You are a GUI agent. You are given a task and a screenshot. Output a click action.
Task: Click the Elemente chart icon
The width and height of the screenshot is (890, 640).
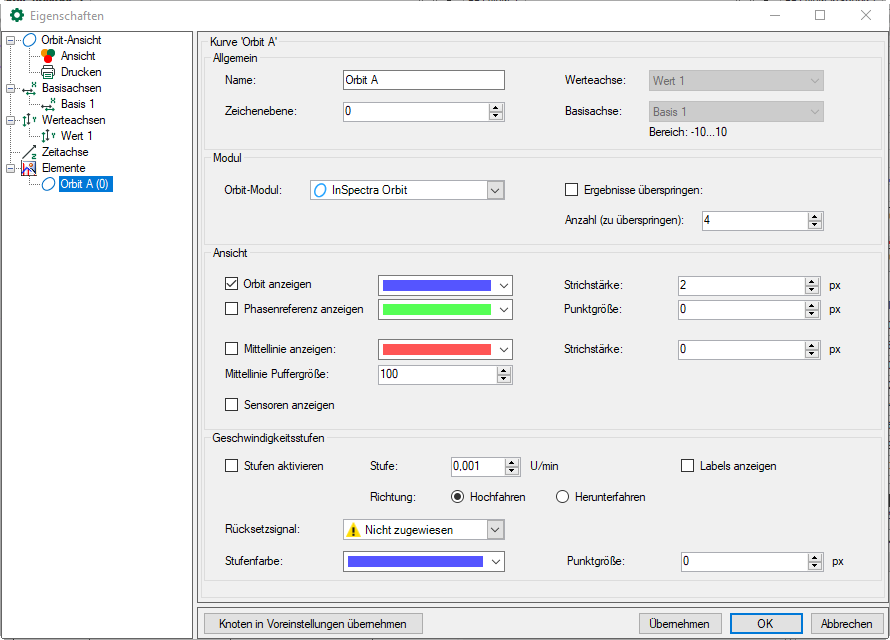click(x=29, y=168)
